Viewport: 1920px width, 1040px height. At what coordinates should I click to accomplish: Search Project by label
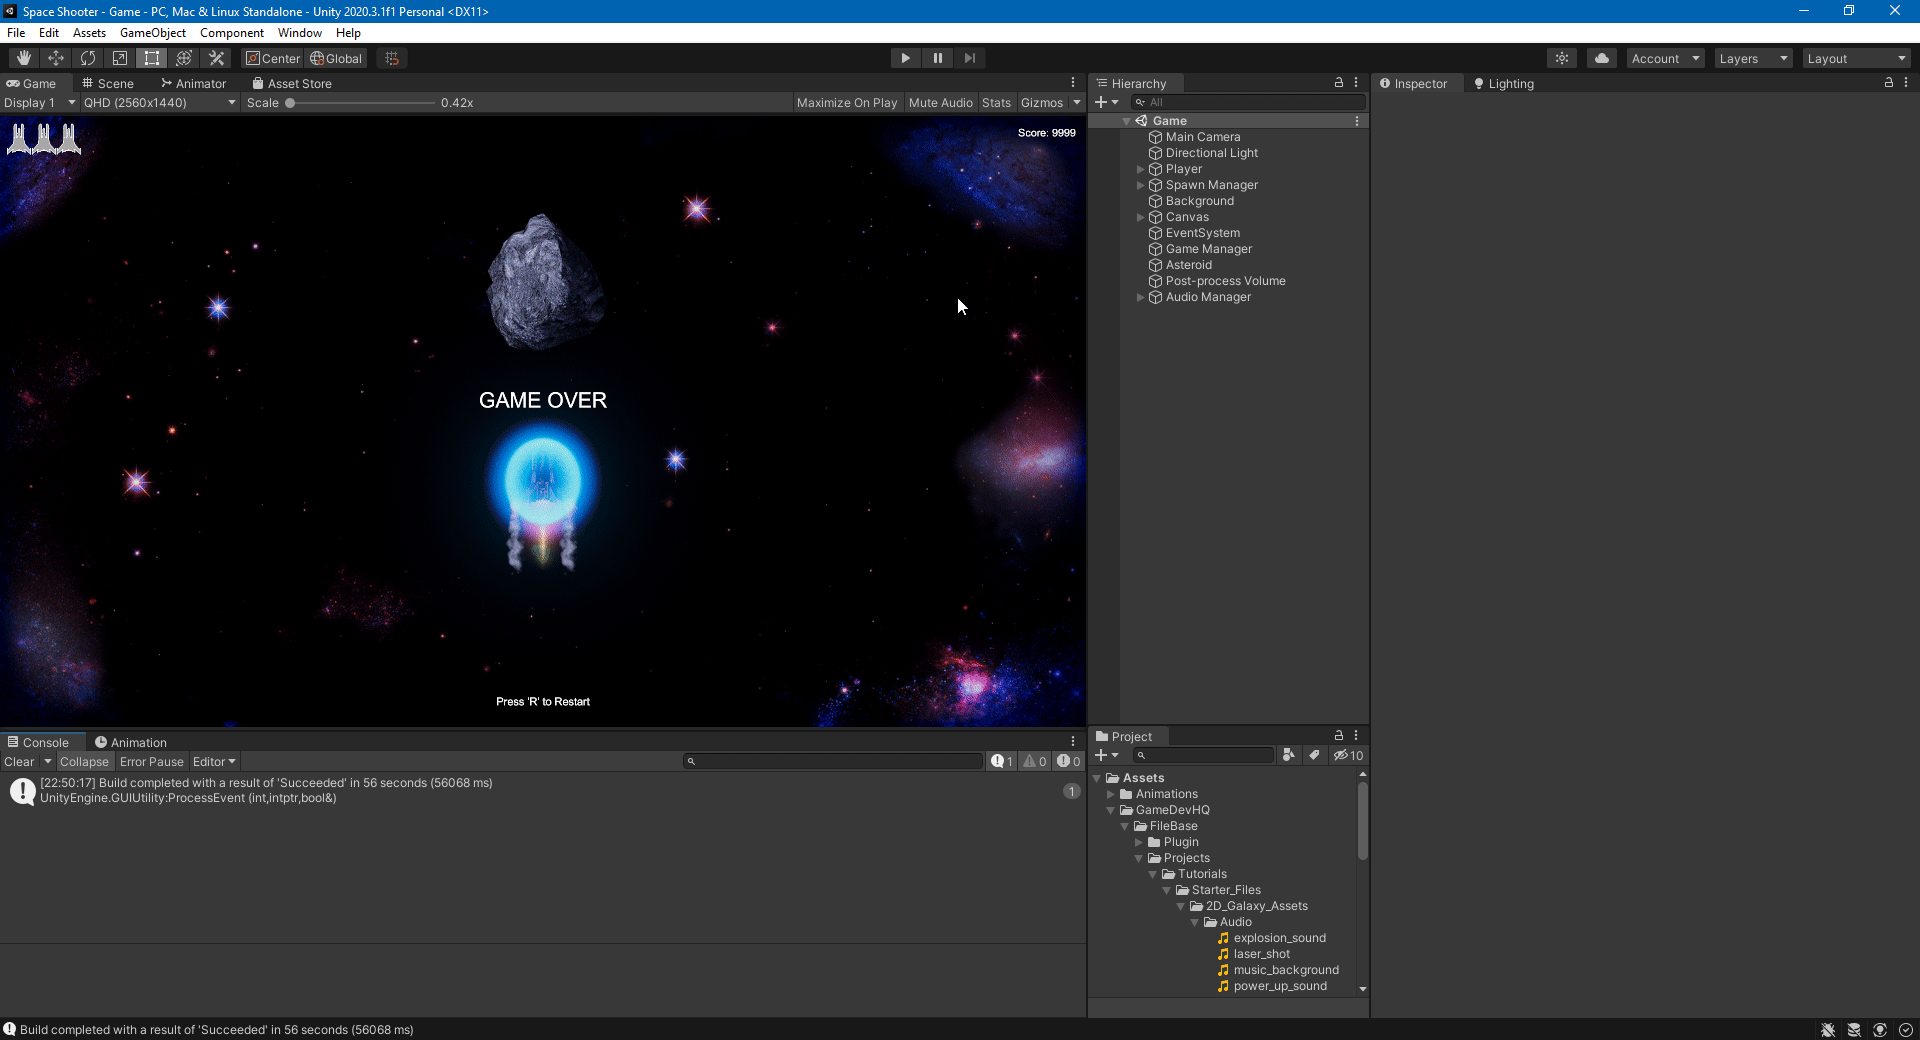1314,755
